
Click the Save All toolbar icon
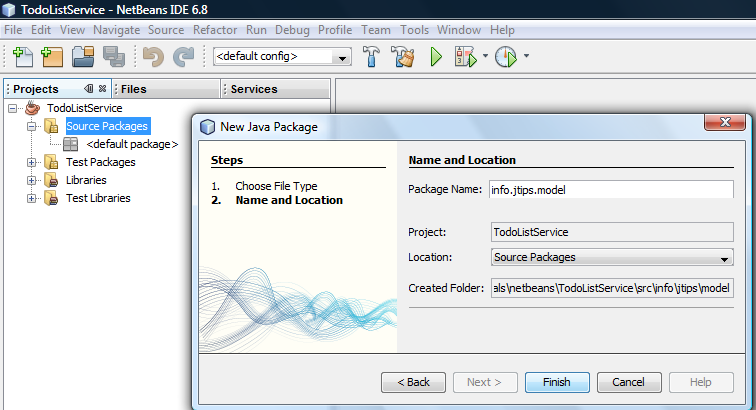[x=114, y=56]
